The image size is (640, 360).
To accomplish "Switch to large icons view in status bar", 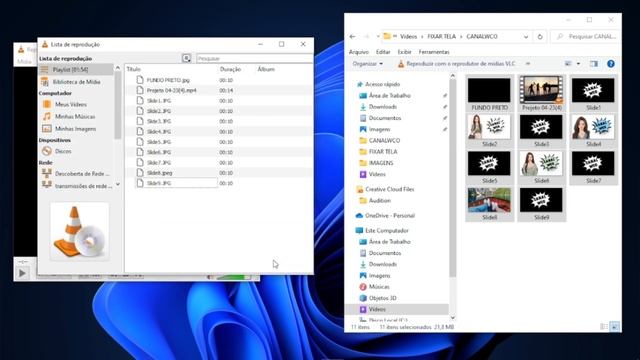I will 614,327.
